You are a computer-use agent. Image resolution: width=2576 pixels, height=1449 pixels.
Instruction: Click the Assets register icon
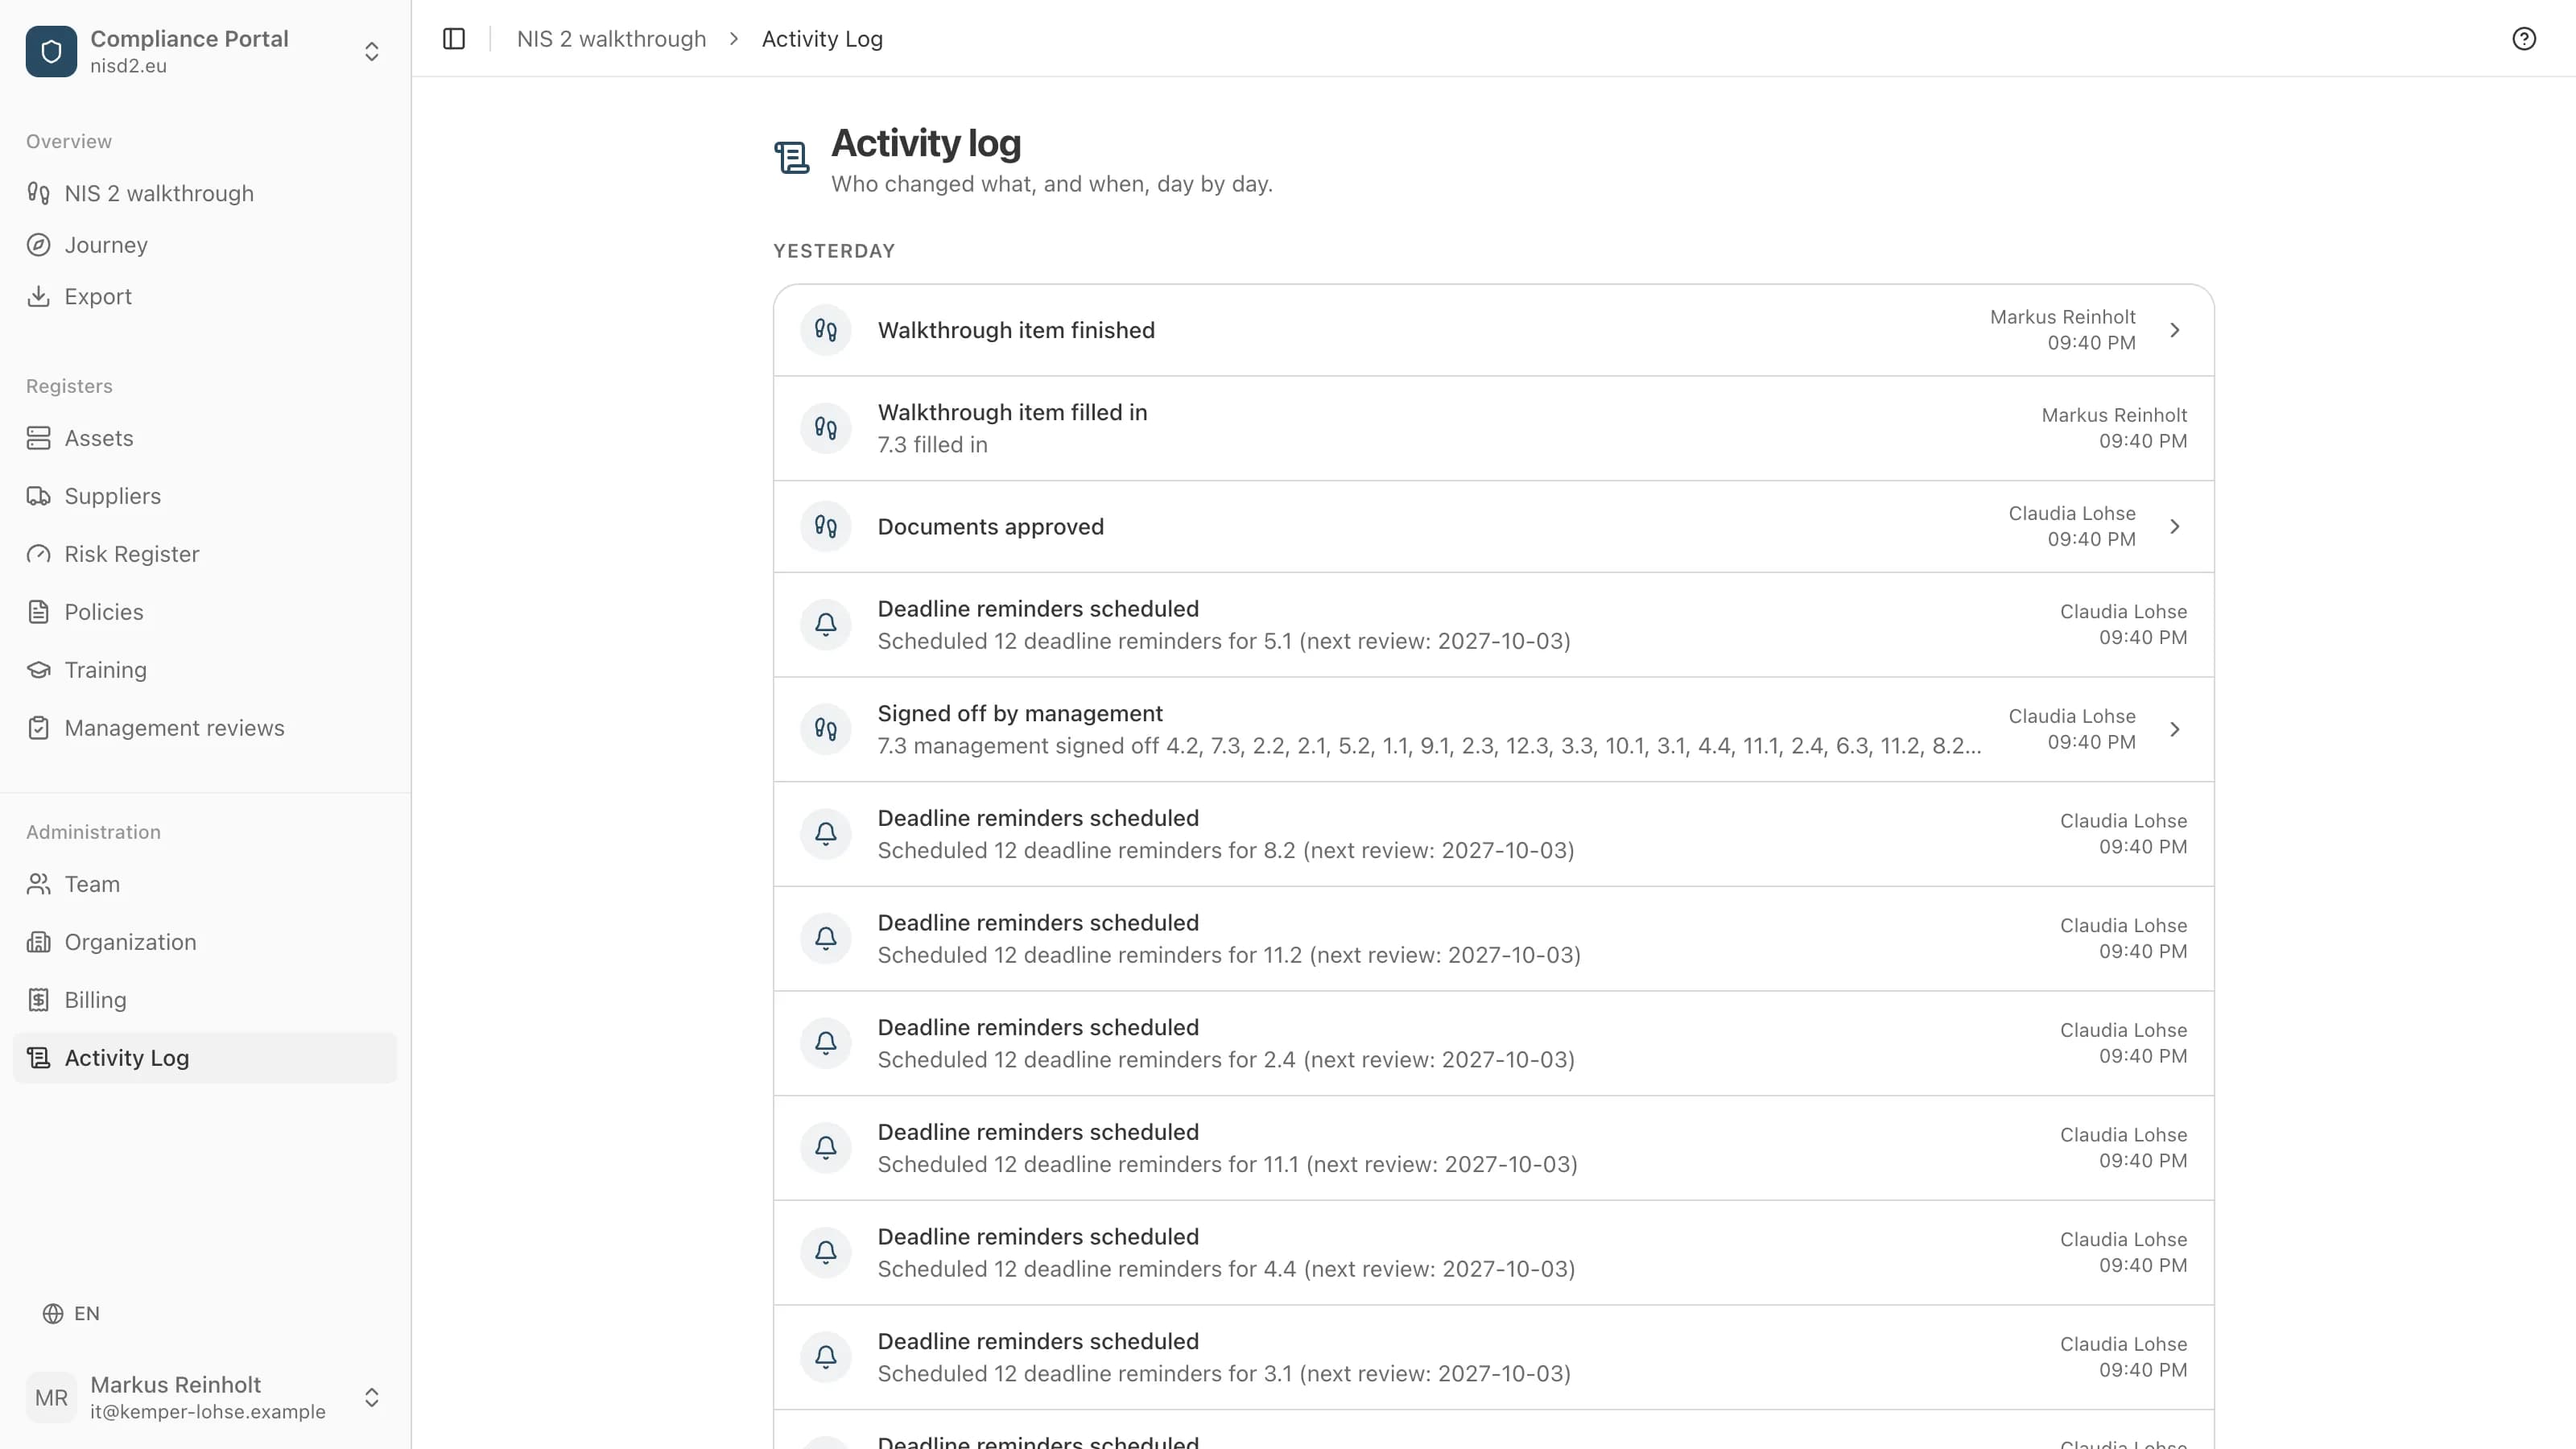(x=39, y=438)
